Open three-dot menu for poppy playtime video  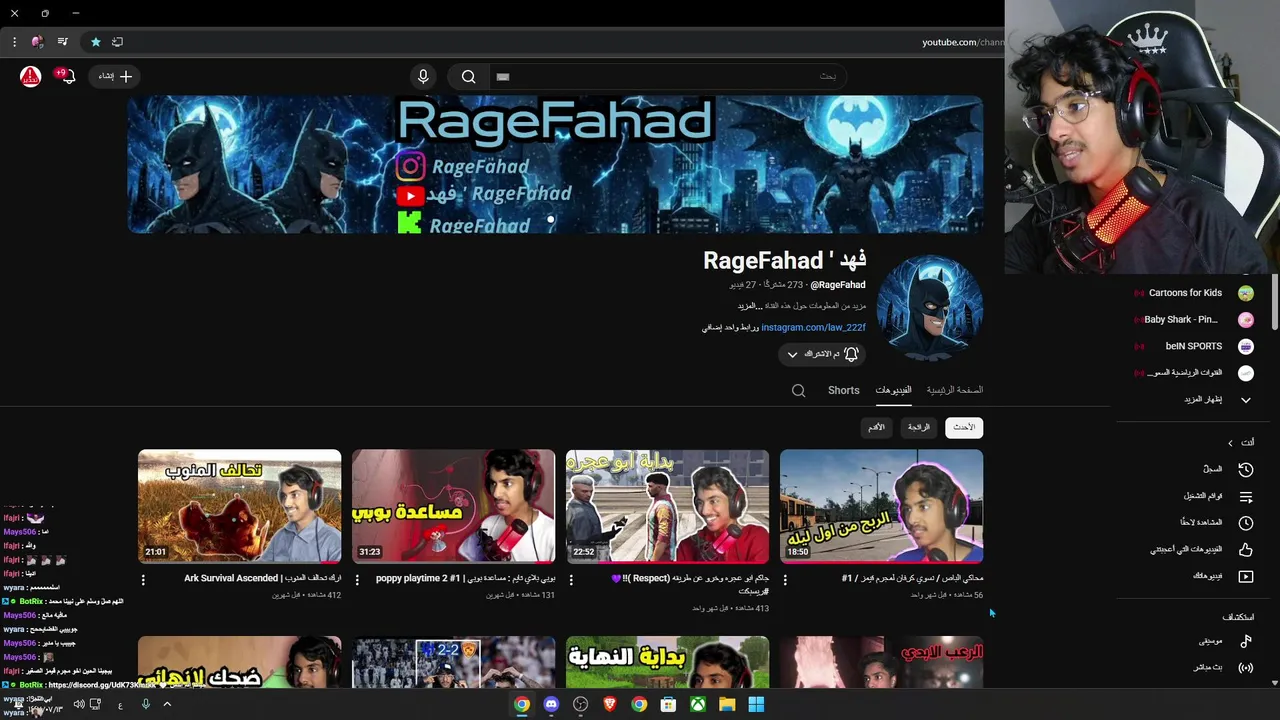tap(357, 579)
